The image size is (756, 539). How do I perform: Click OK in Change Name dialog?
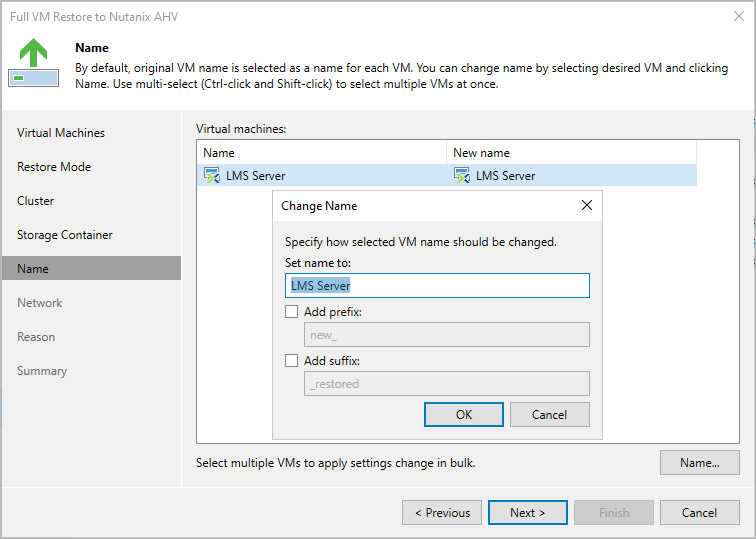click(x=463, y=415)
